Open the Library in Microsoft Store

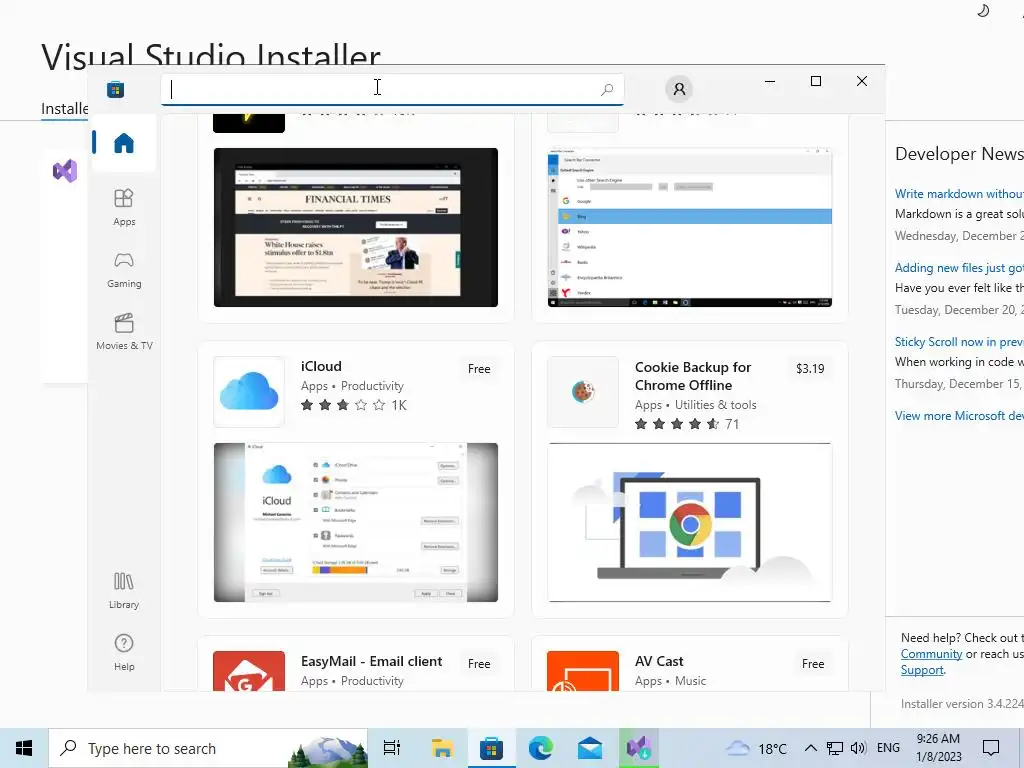click(x=123, y=590)
